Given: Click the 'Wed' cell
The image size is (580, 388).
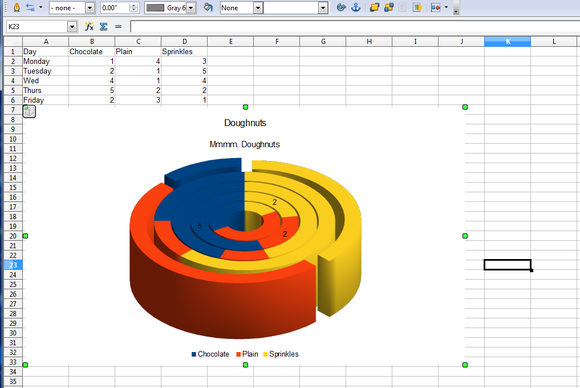Looking at the screenshot, I should pos(45,81).
